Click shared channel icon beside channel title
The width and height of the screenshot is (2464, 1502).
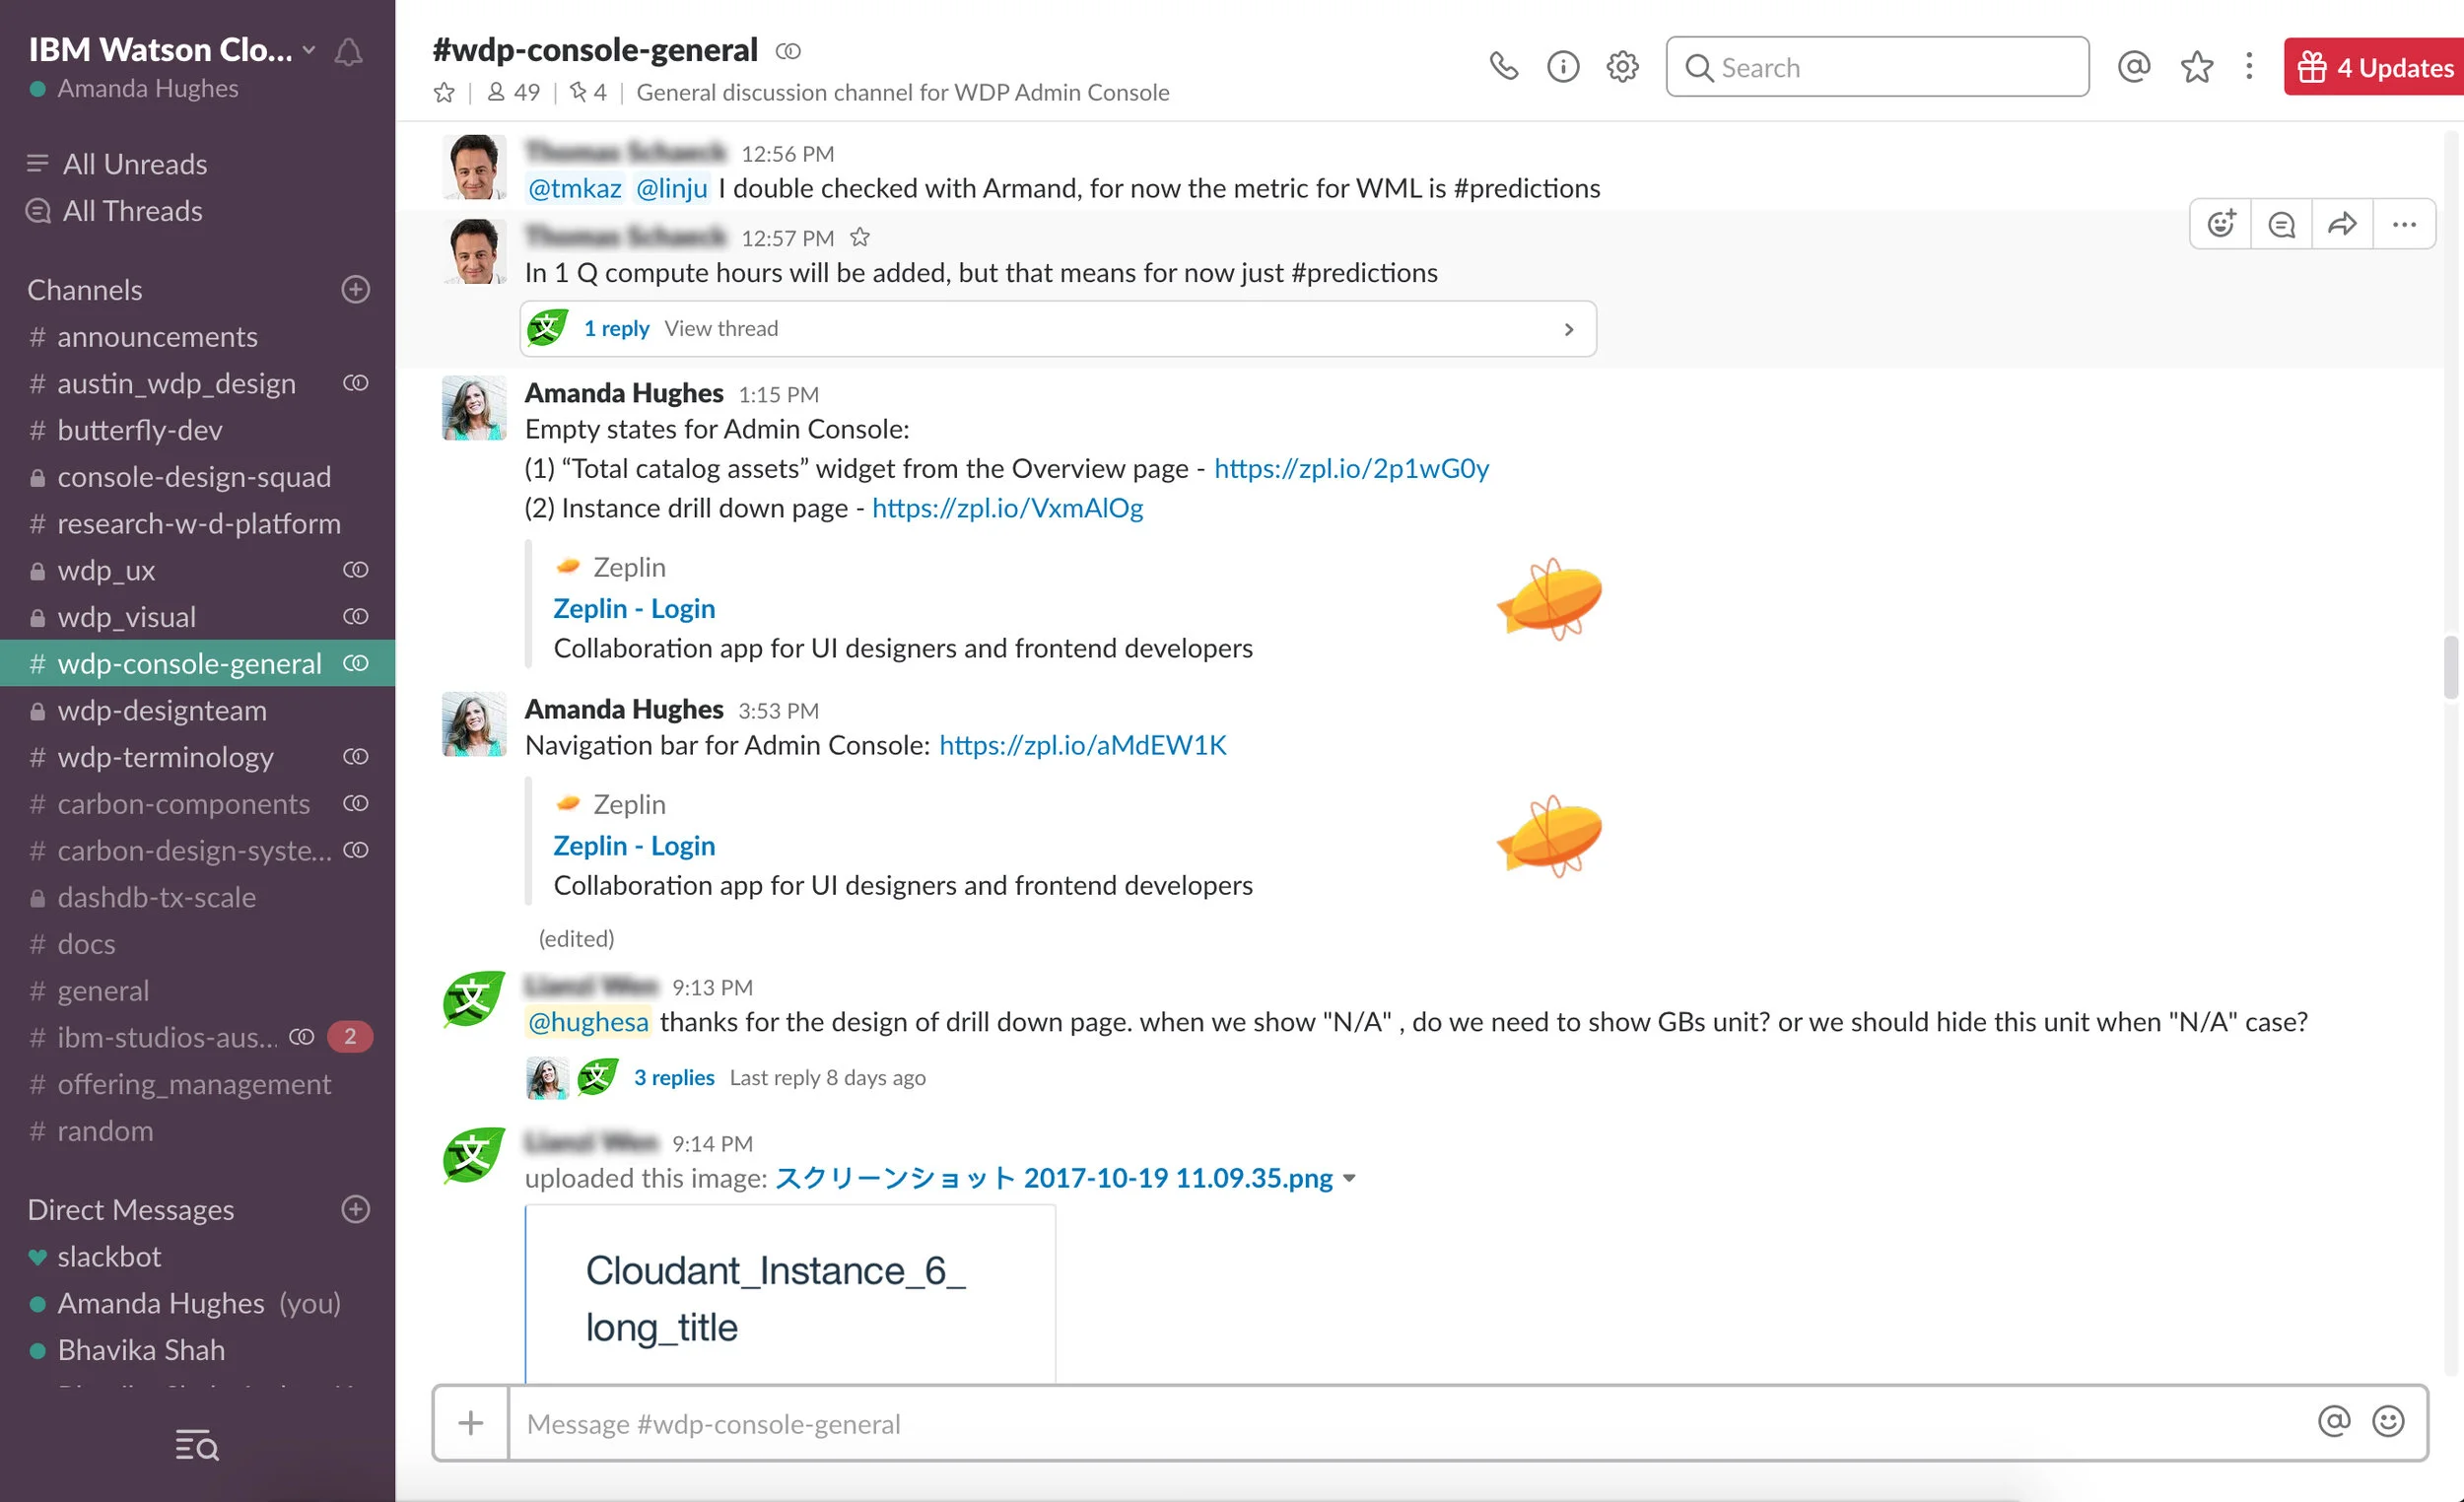[x=788, y=51]
